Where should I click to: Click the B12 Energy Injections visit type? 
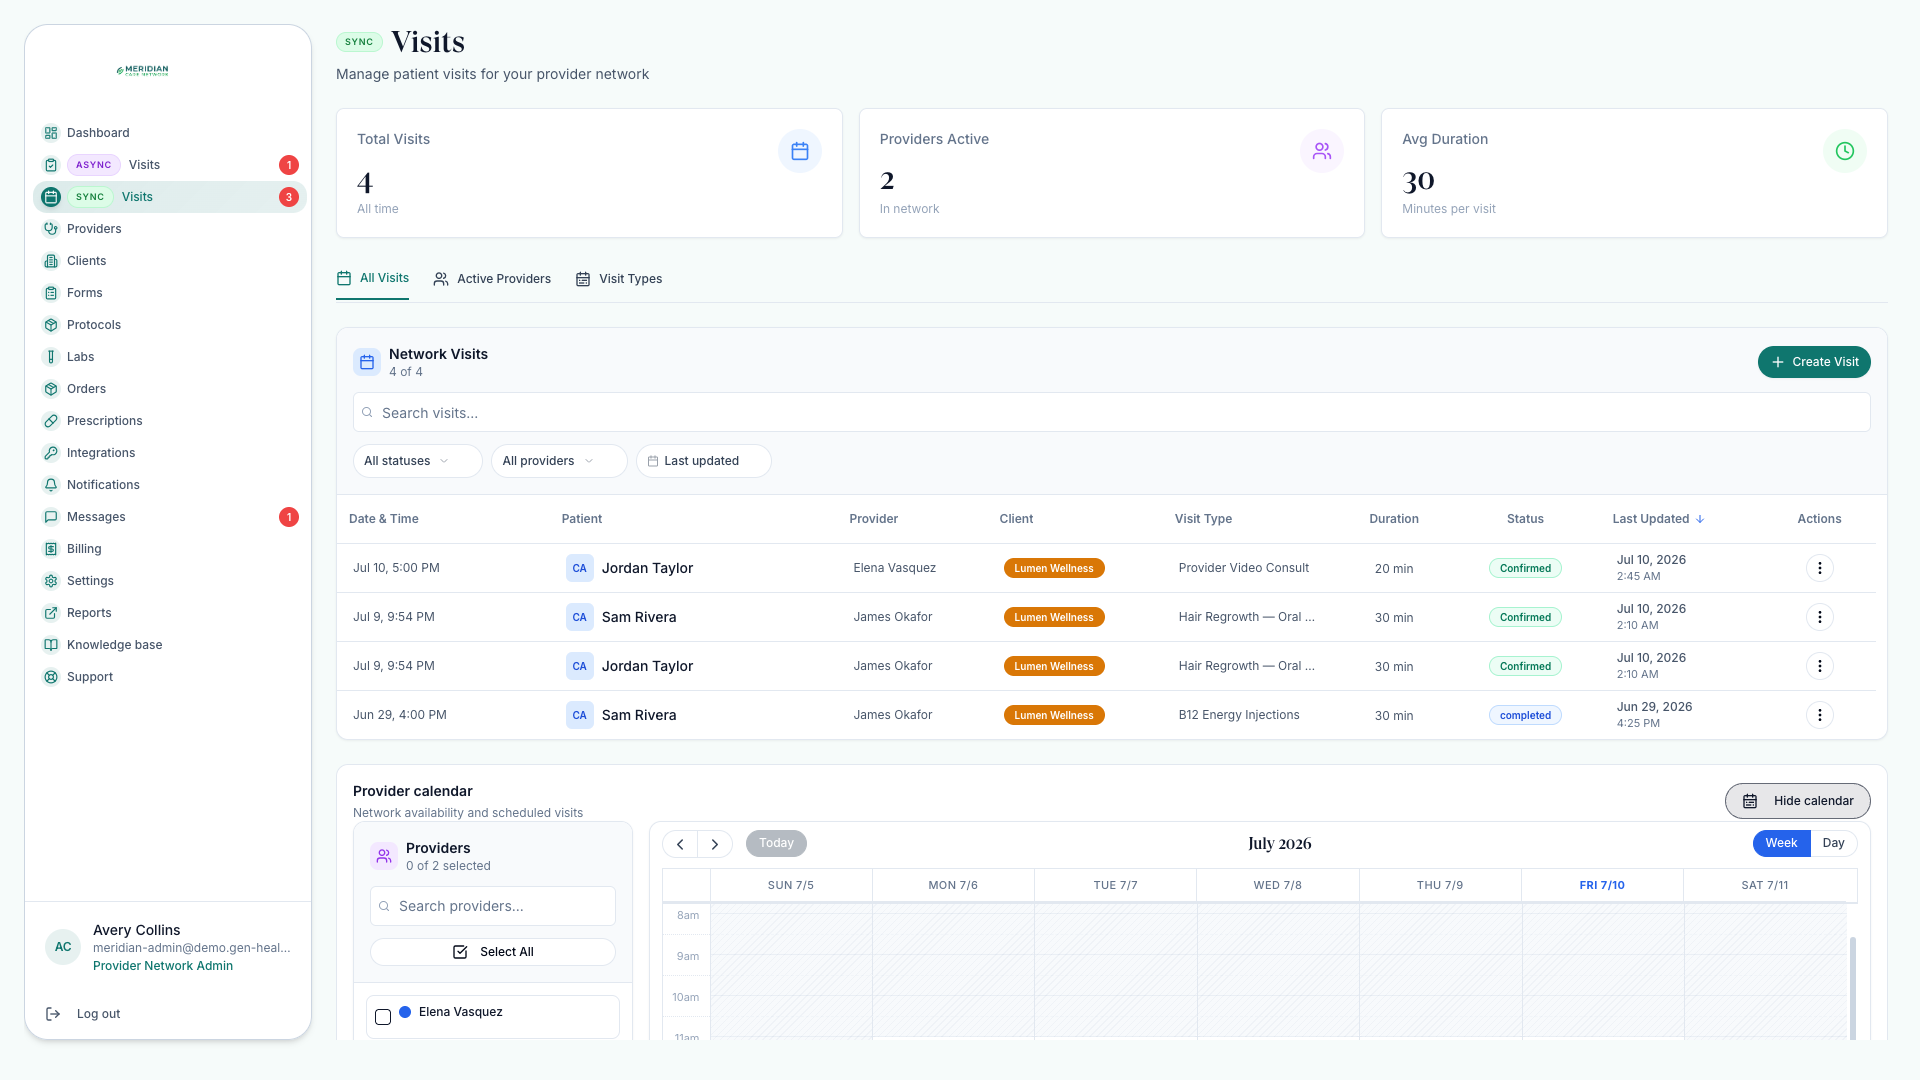pyautogui.click(x=1239, y=715)
